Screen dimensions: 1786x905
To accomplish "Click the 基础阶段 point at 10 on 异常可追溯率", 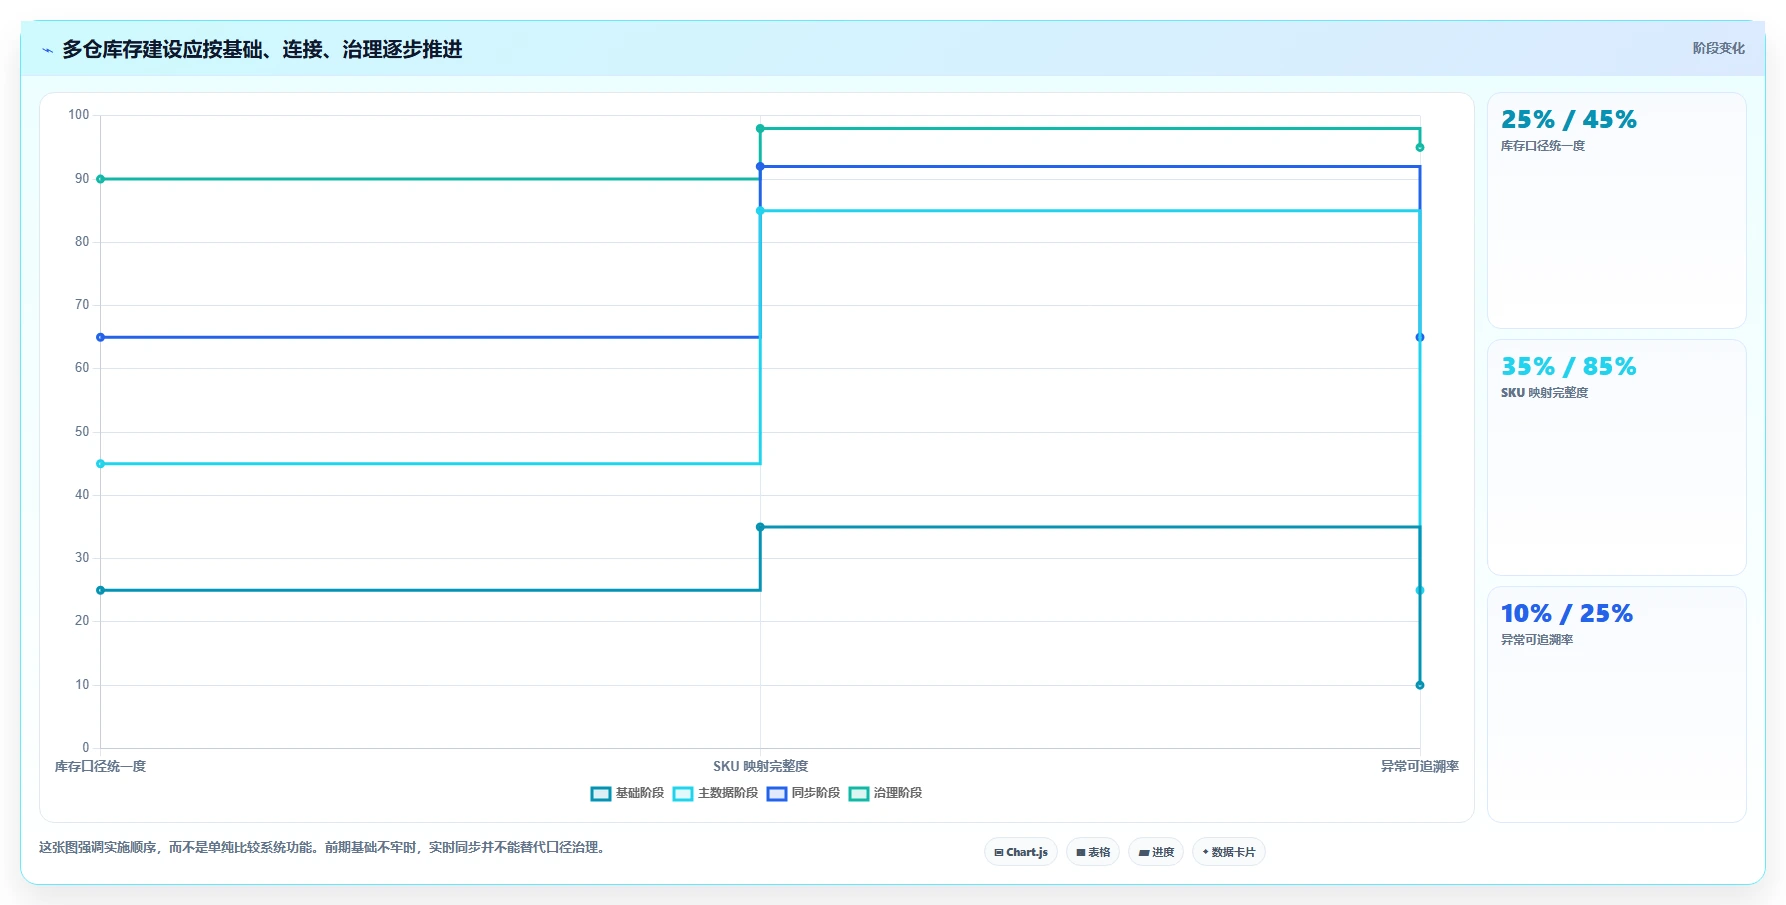I will (1420, 685).
